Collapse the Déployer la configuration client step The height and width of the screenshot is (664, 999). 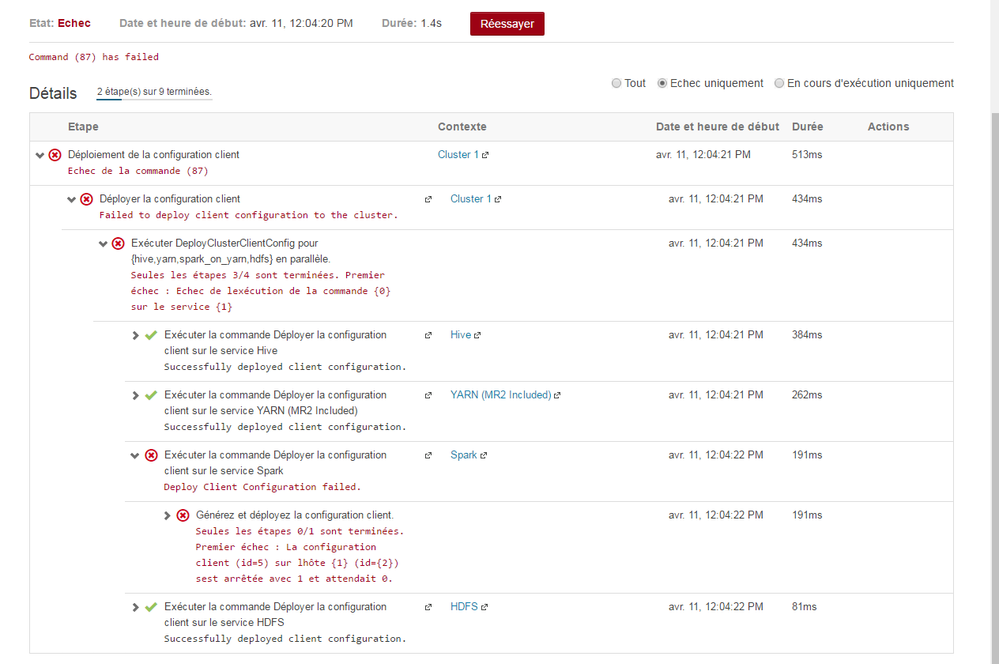pyautogui.click(x=72, y=199)
